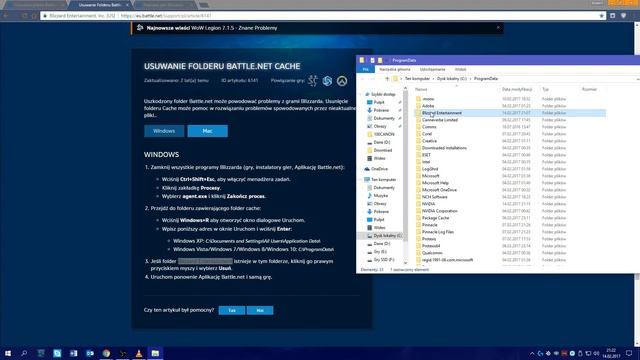The width and height of the screenshot is (640, 360).
Task: Open the WoW Legion 7.1.5 news link
Action: (234, 28)
